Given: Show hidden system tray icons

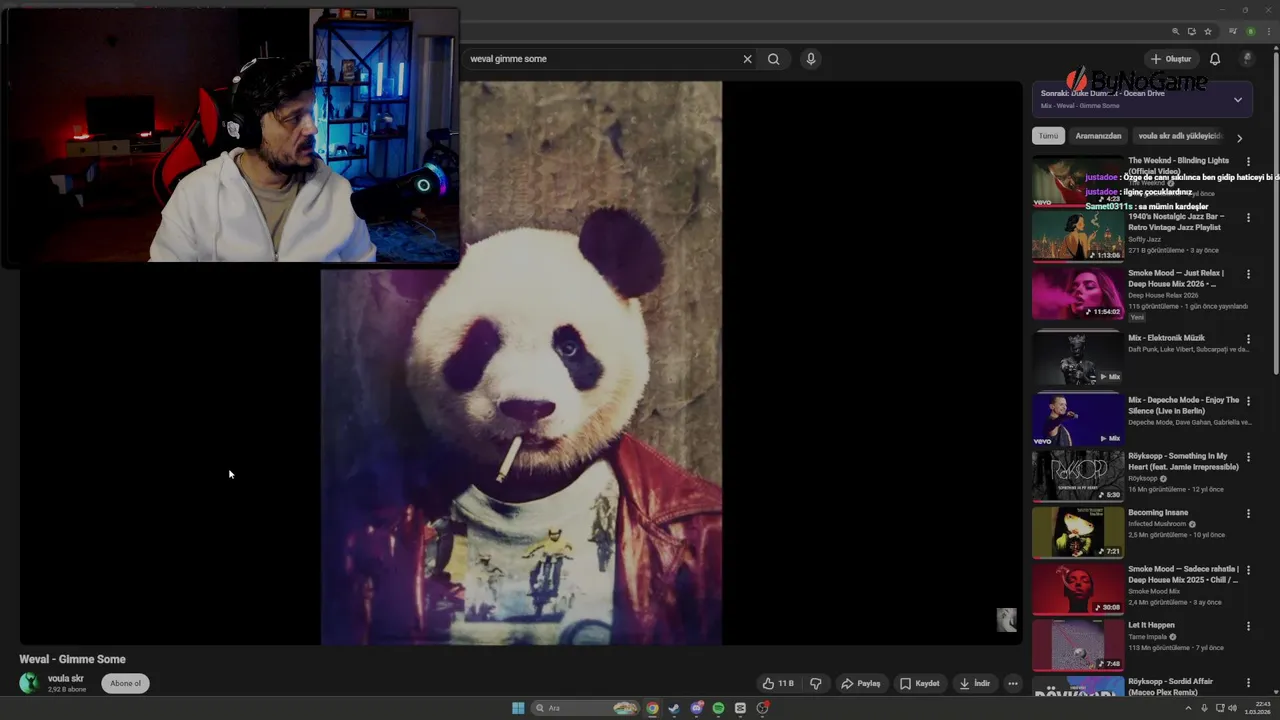Looking at the screenshot, I should pyautogui.click(x=1189, y=709).
